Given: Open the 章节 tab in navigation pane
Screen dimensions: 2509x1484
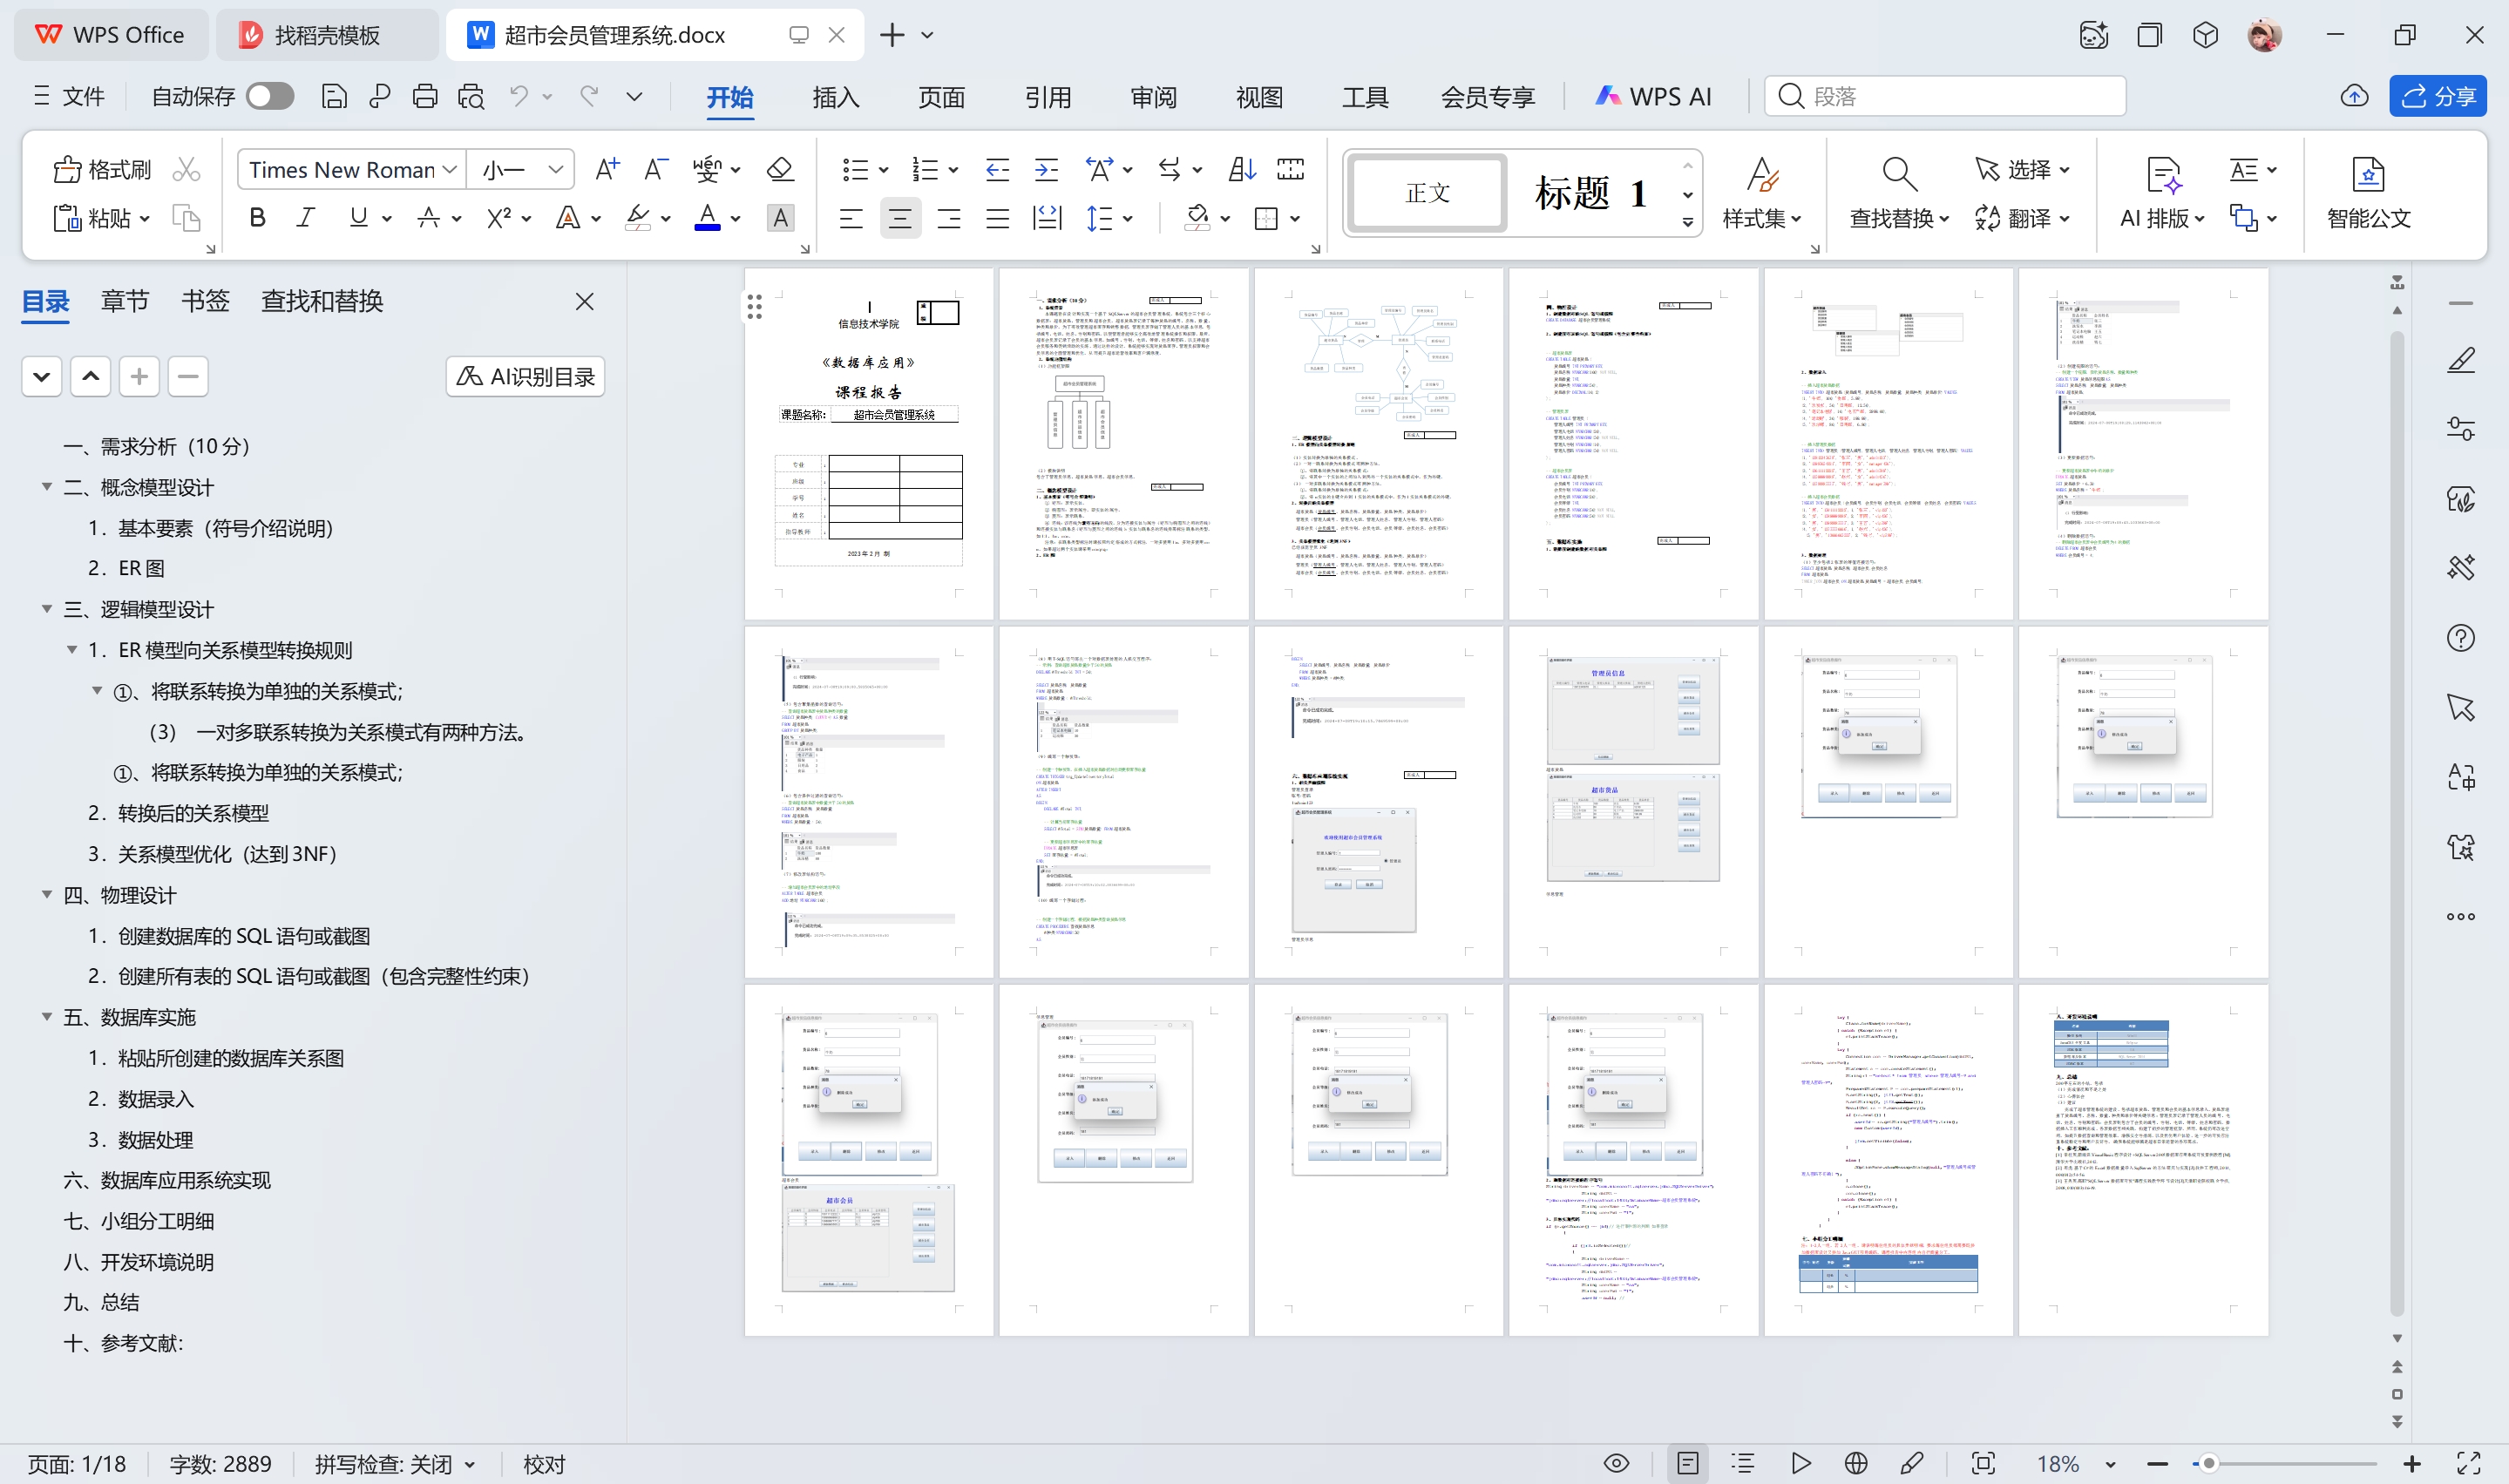Looking at the screenshot, I should click(x=124, y=301).
